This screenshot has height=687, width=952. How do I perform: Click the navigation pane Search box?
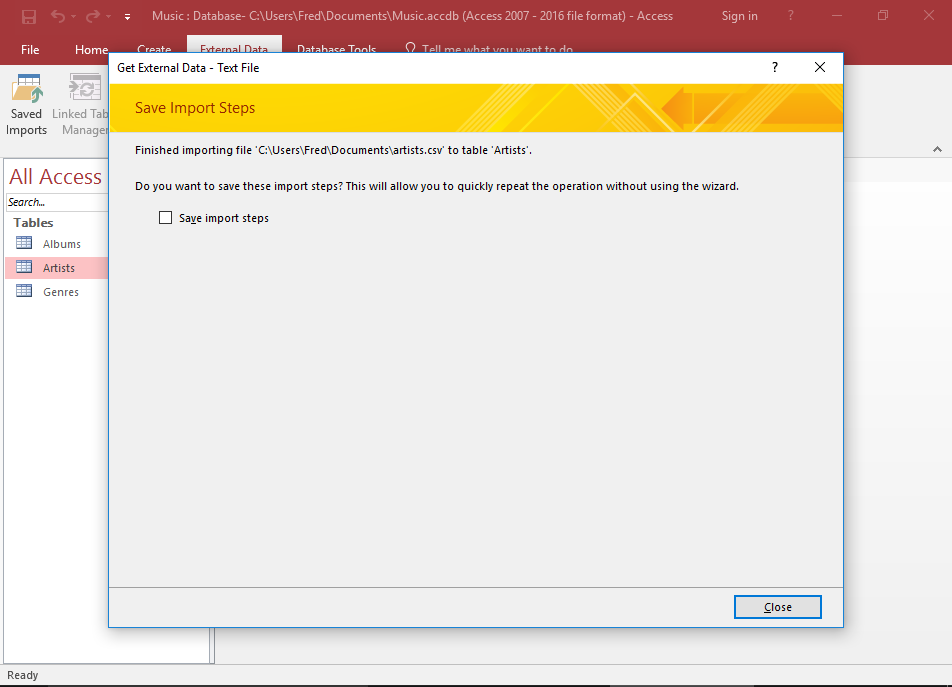click(57, 202)
